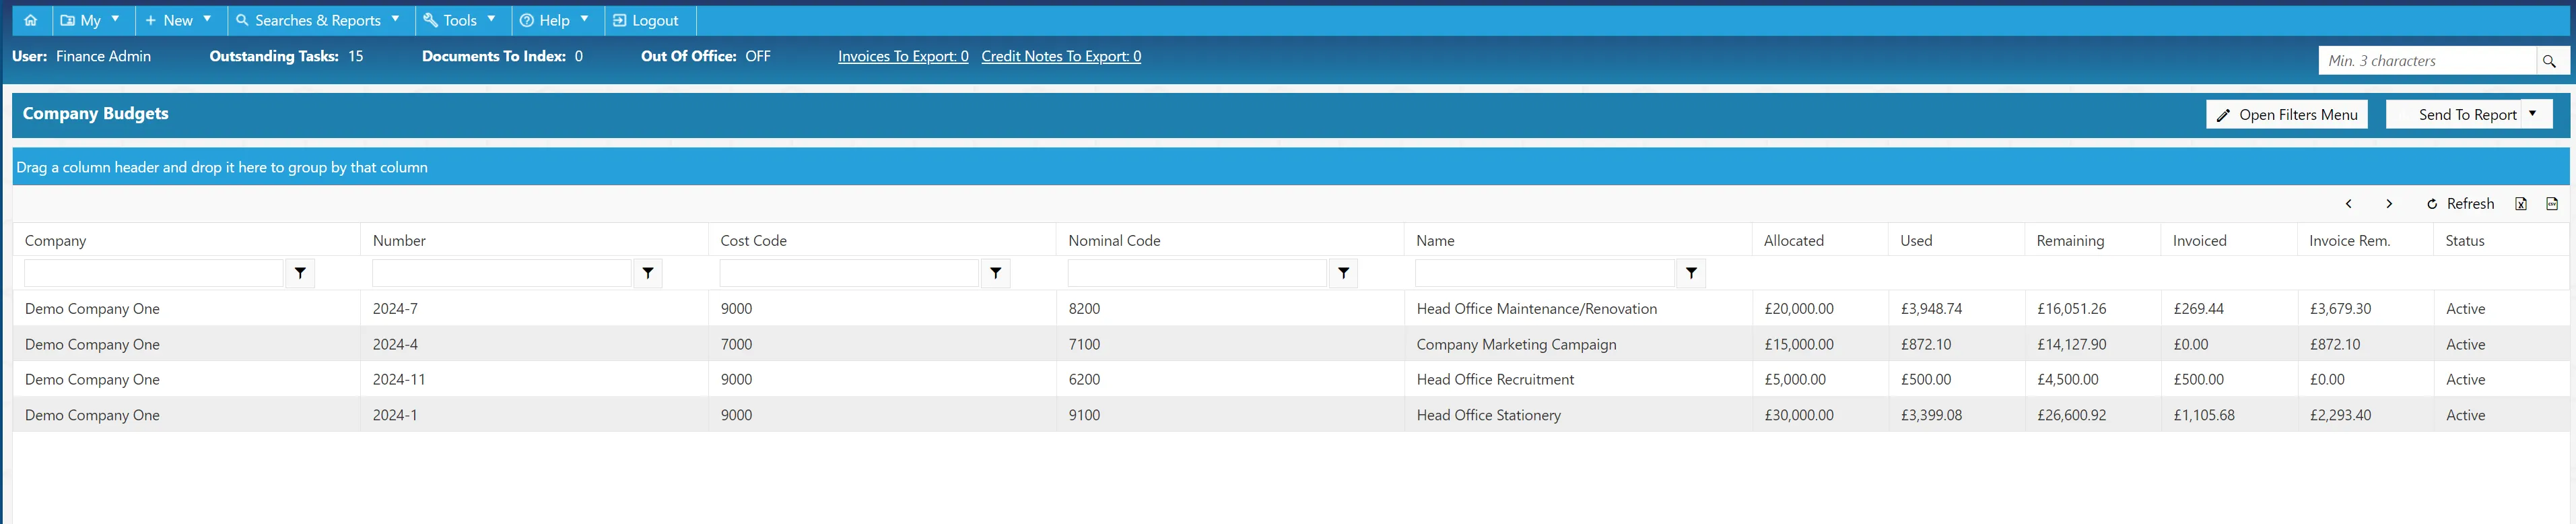Go to previous page arrow
Image resolution: width=2576 pixels, height=524 pixels.
2348,204
